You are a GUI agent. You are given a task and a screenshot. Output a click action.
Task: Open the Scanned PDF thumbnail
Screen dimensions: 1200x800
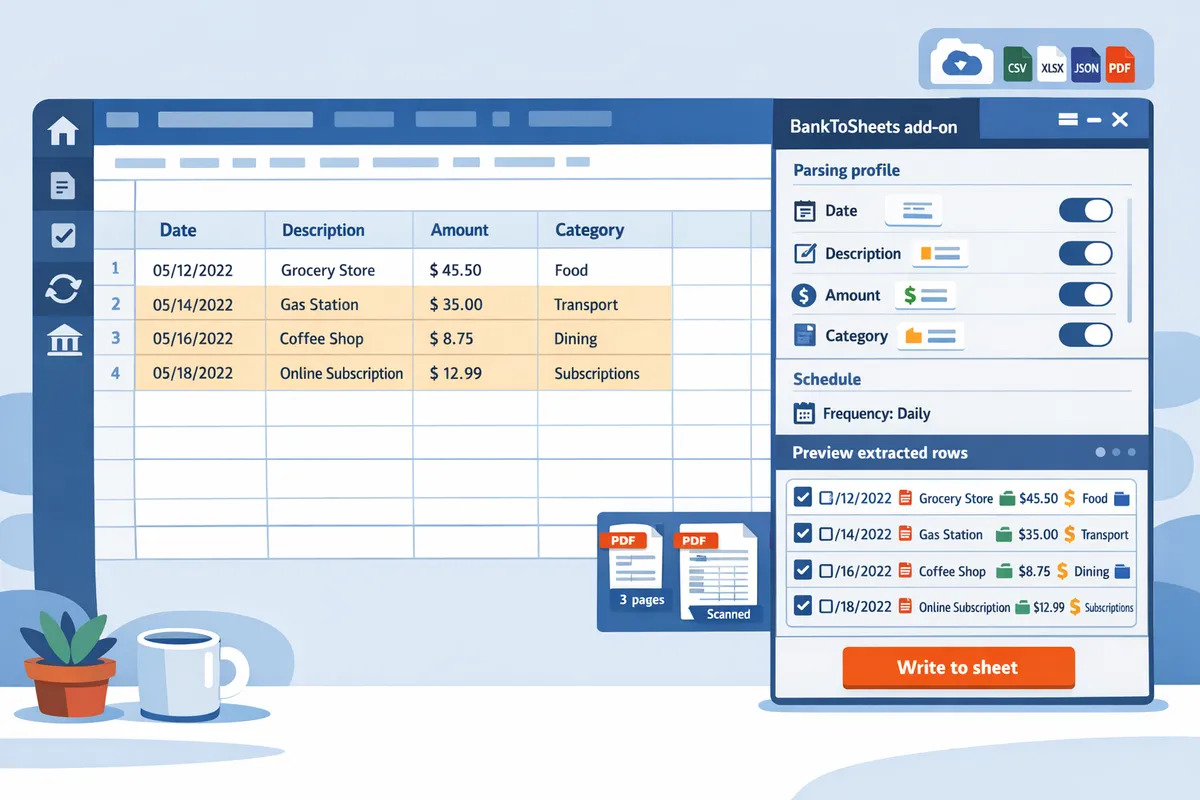coord(718,571)
